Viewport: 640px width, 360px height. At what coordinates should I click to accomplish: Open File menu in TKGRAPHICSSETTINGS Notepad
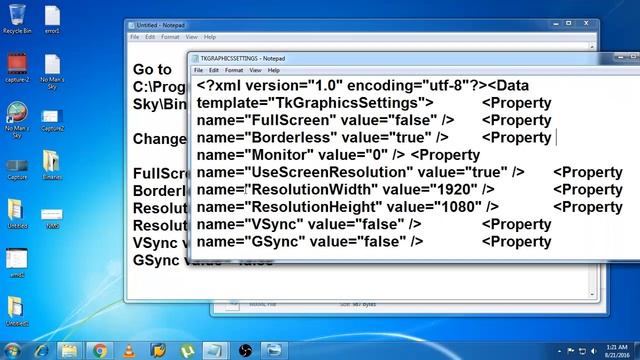click(198, 70)
